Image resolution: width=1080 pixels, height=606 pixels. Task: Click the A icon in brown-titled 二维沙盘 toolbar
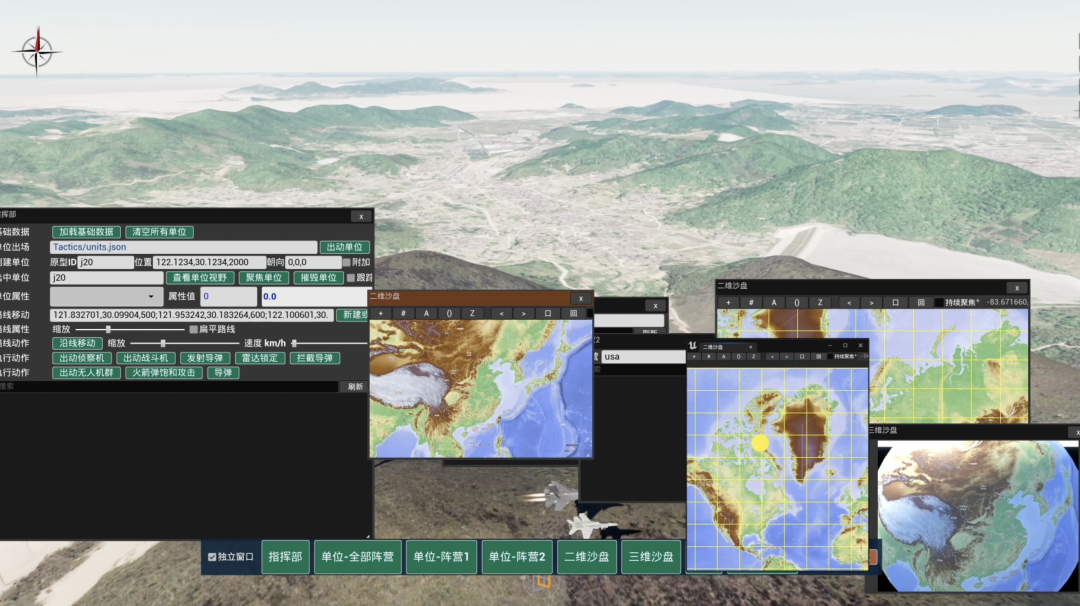[426, 313]
